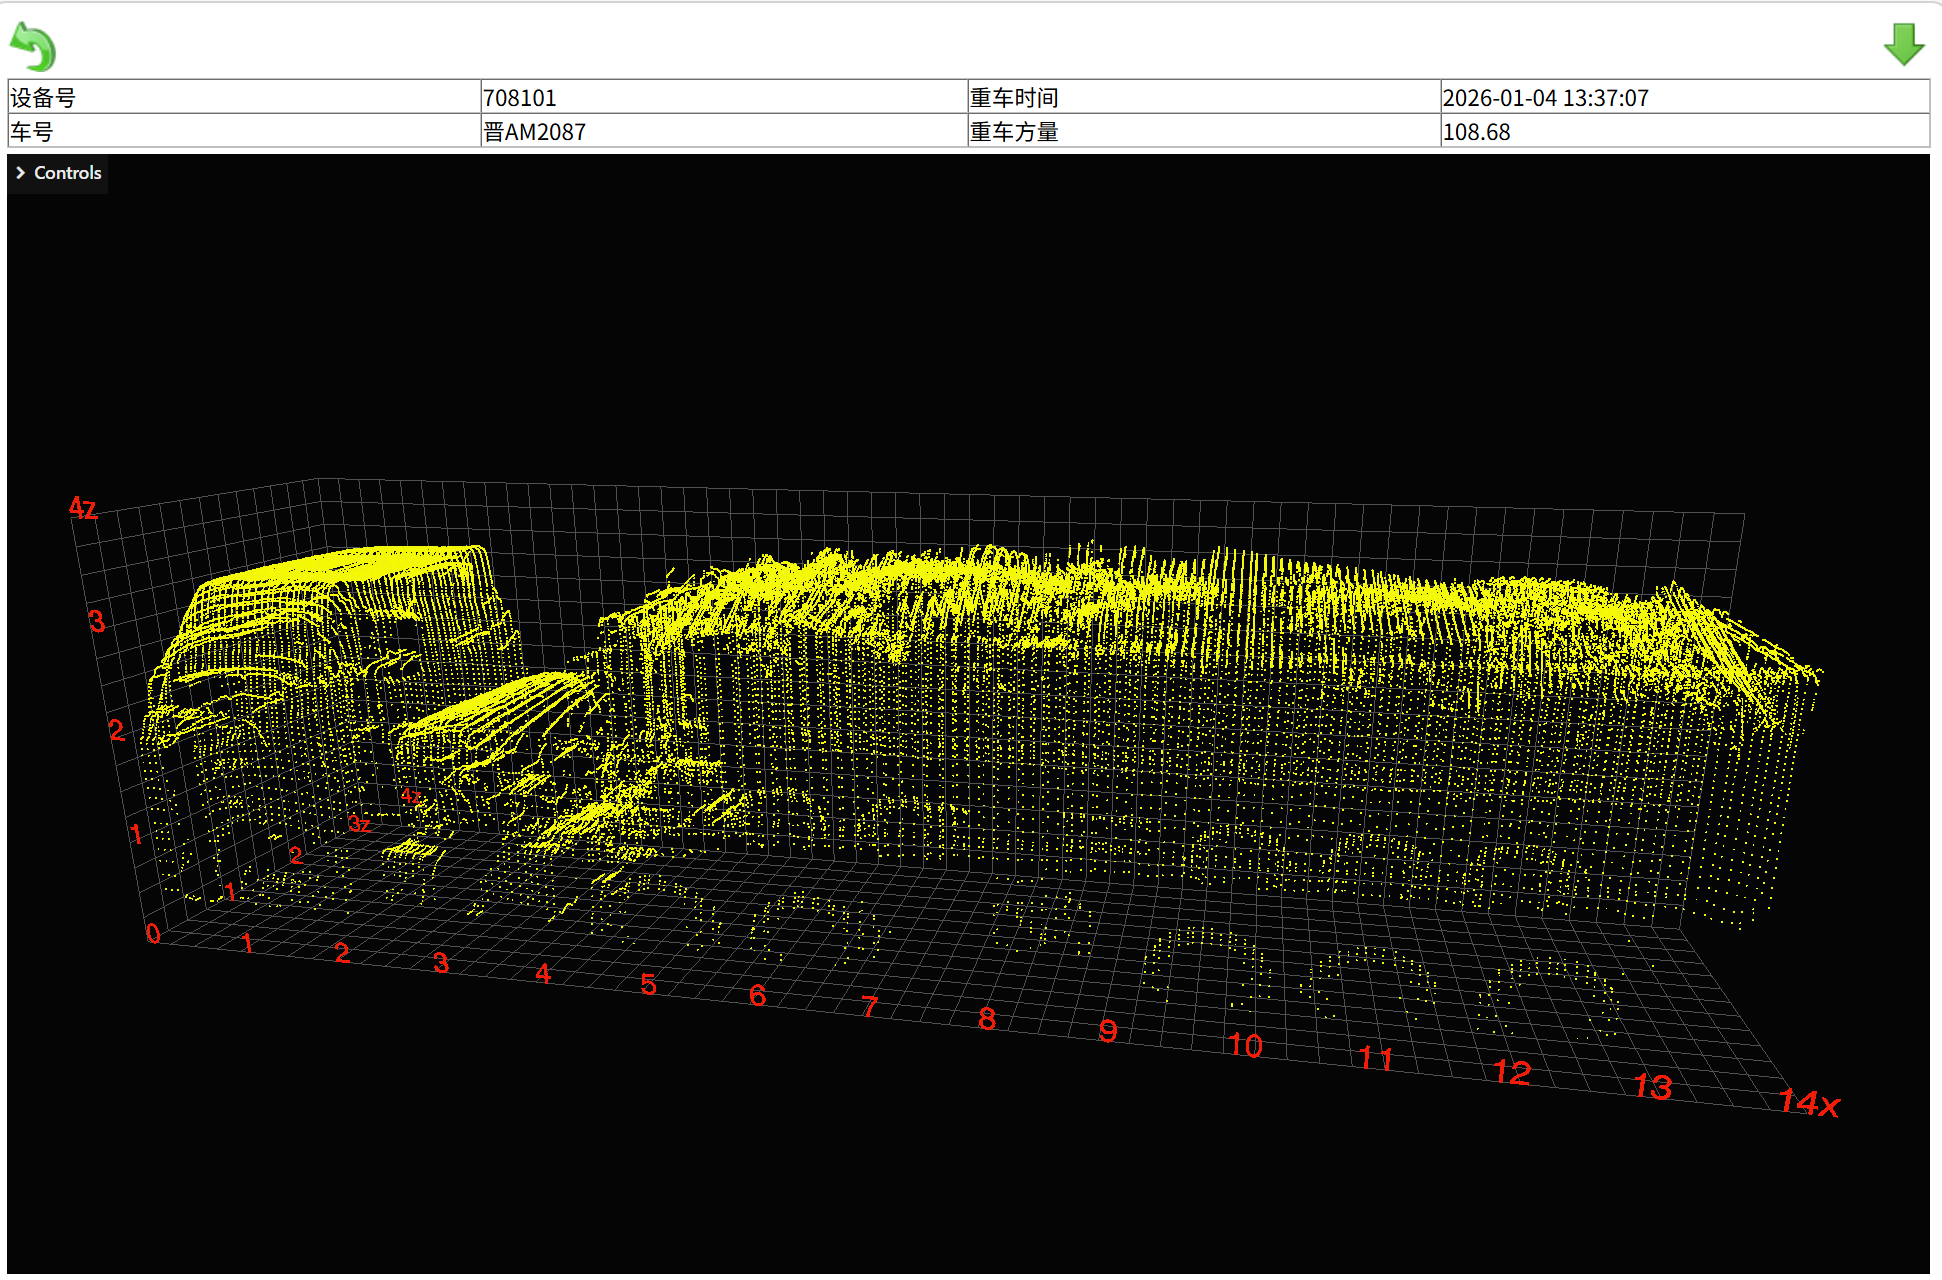Click the plate number 晋AM2087 cell
Viewport: 1942px width, 1280px height.
coord(534,132)
